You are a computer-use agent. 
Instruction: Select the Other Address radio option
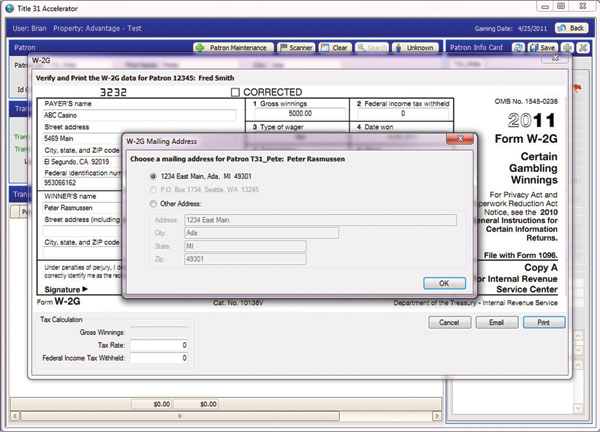(x=153, y=202)
